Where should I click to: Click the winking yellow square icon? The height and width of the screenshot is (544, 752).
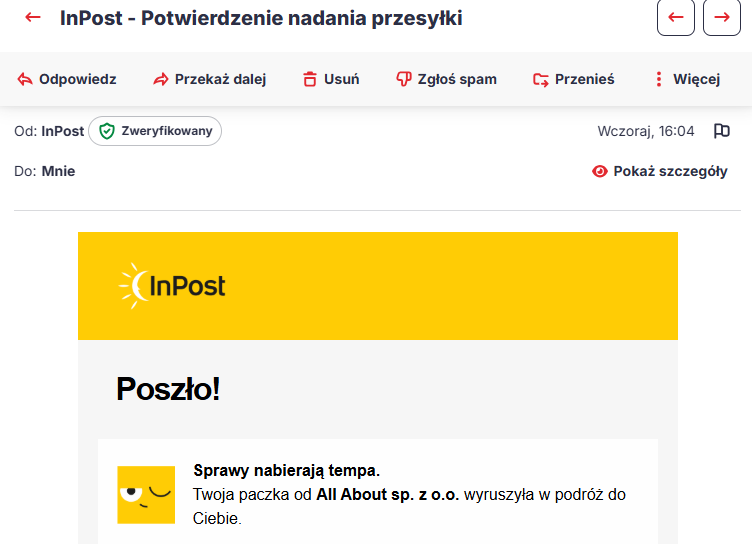(146, 494)
